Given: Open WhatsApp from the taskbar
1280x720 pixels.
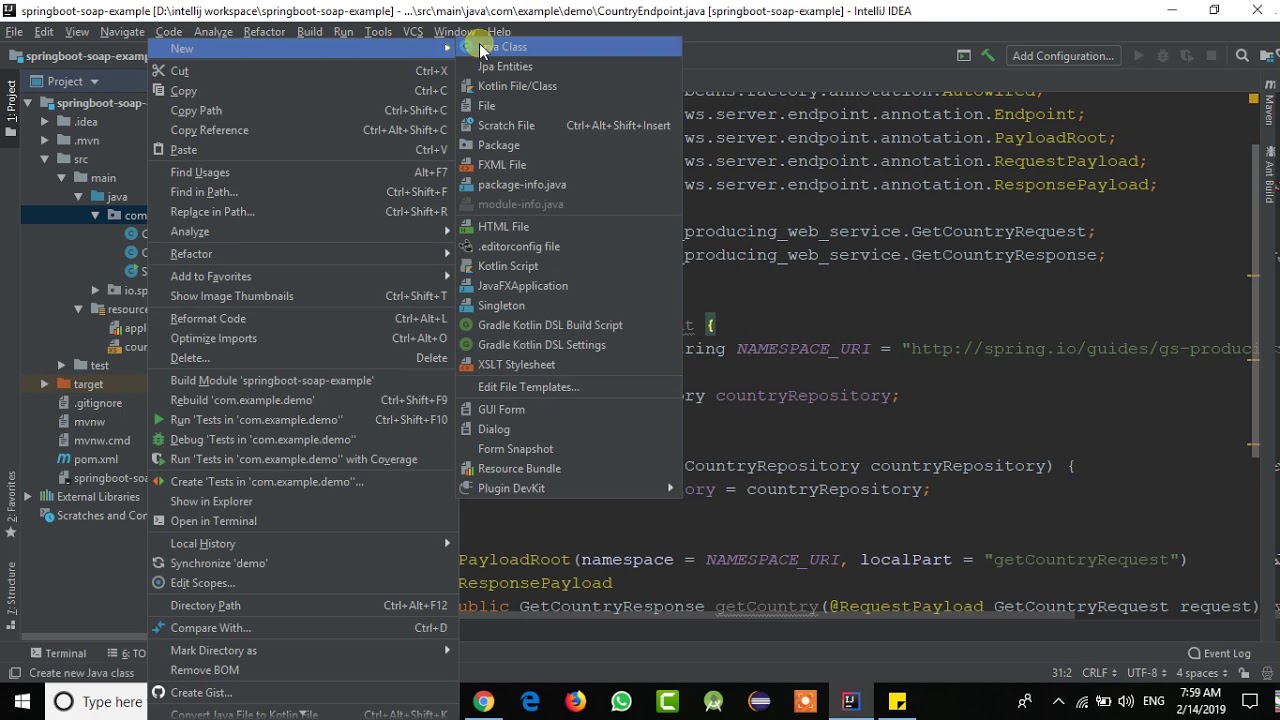Looking at the screenshot, I should [x=621, y=702].
